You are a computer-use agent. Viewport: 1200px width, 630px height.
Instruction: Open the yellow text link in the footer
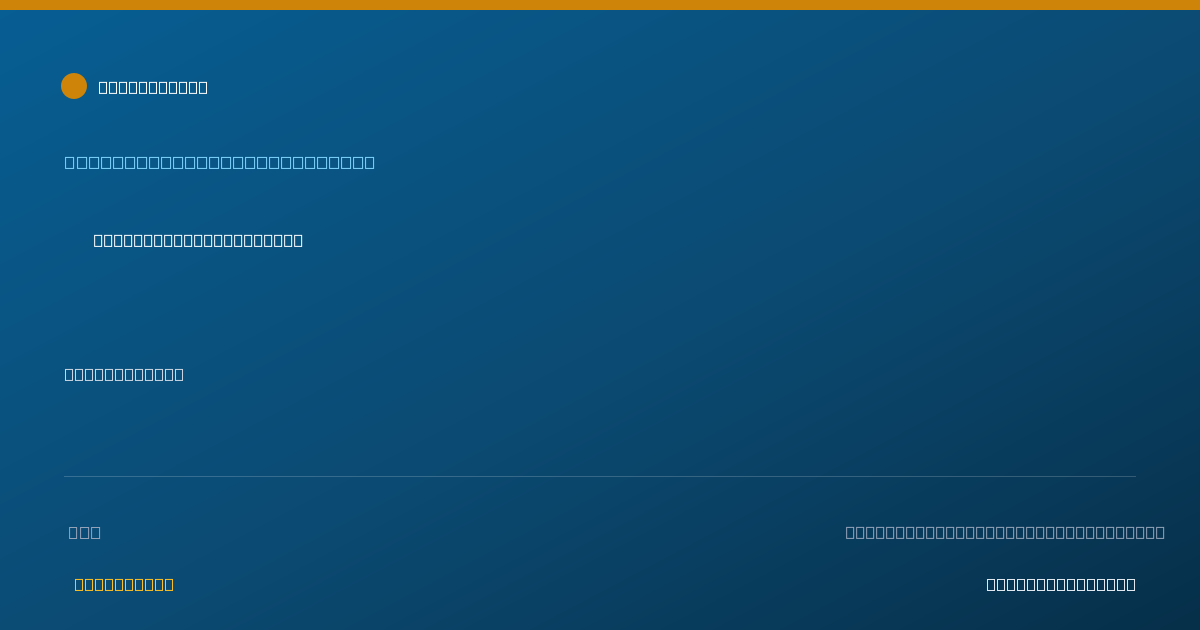tap(124, 584)
